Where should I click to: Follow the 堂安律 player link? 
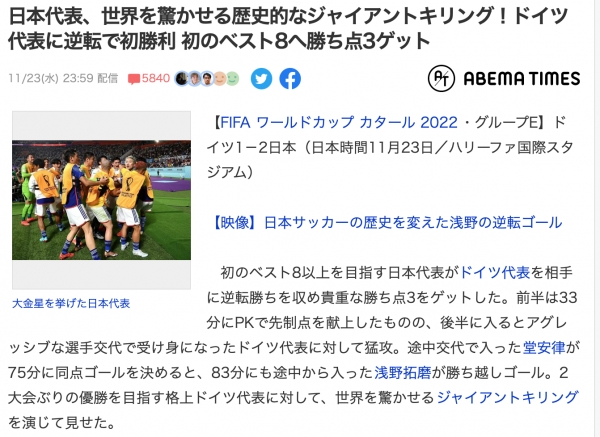tap(544, 347)
